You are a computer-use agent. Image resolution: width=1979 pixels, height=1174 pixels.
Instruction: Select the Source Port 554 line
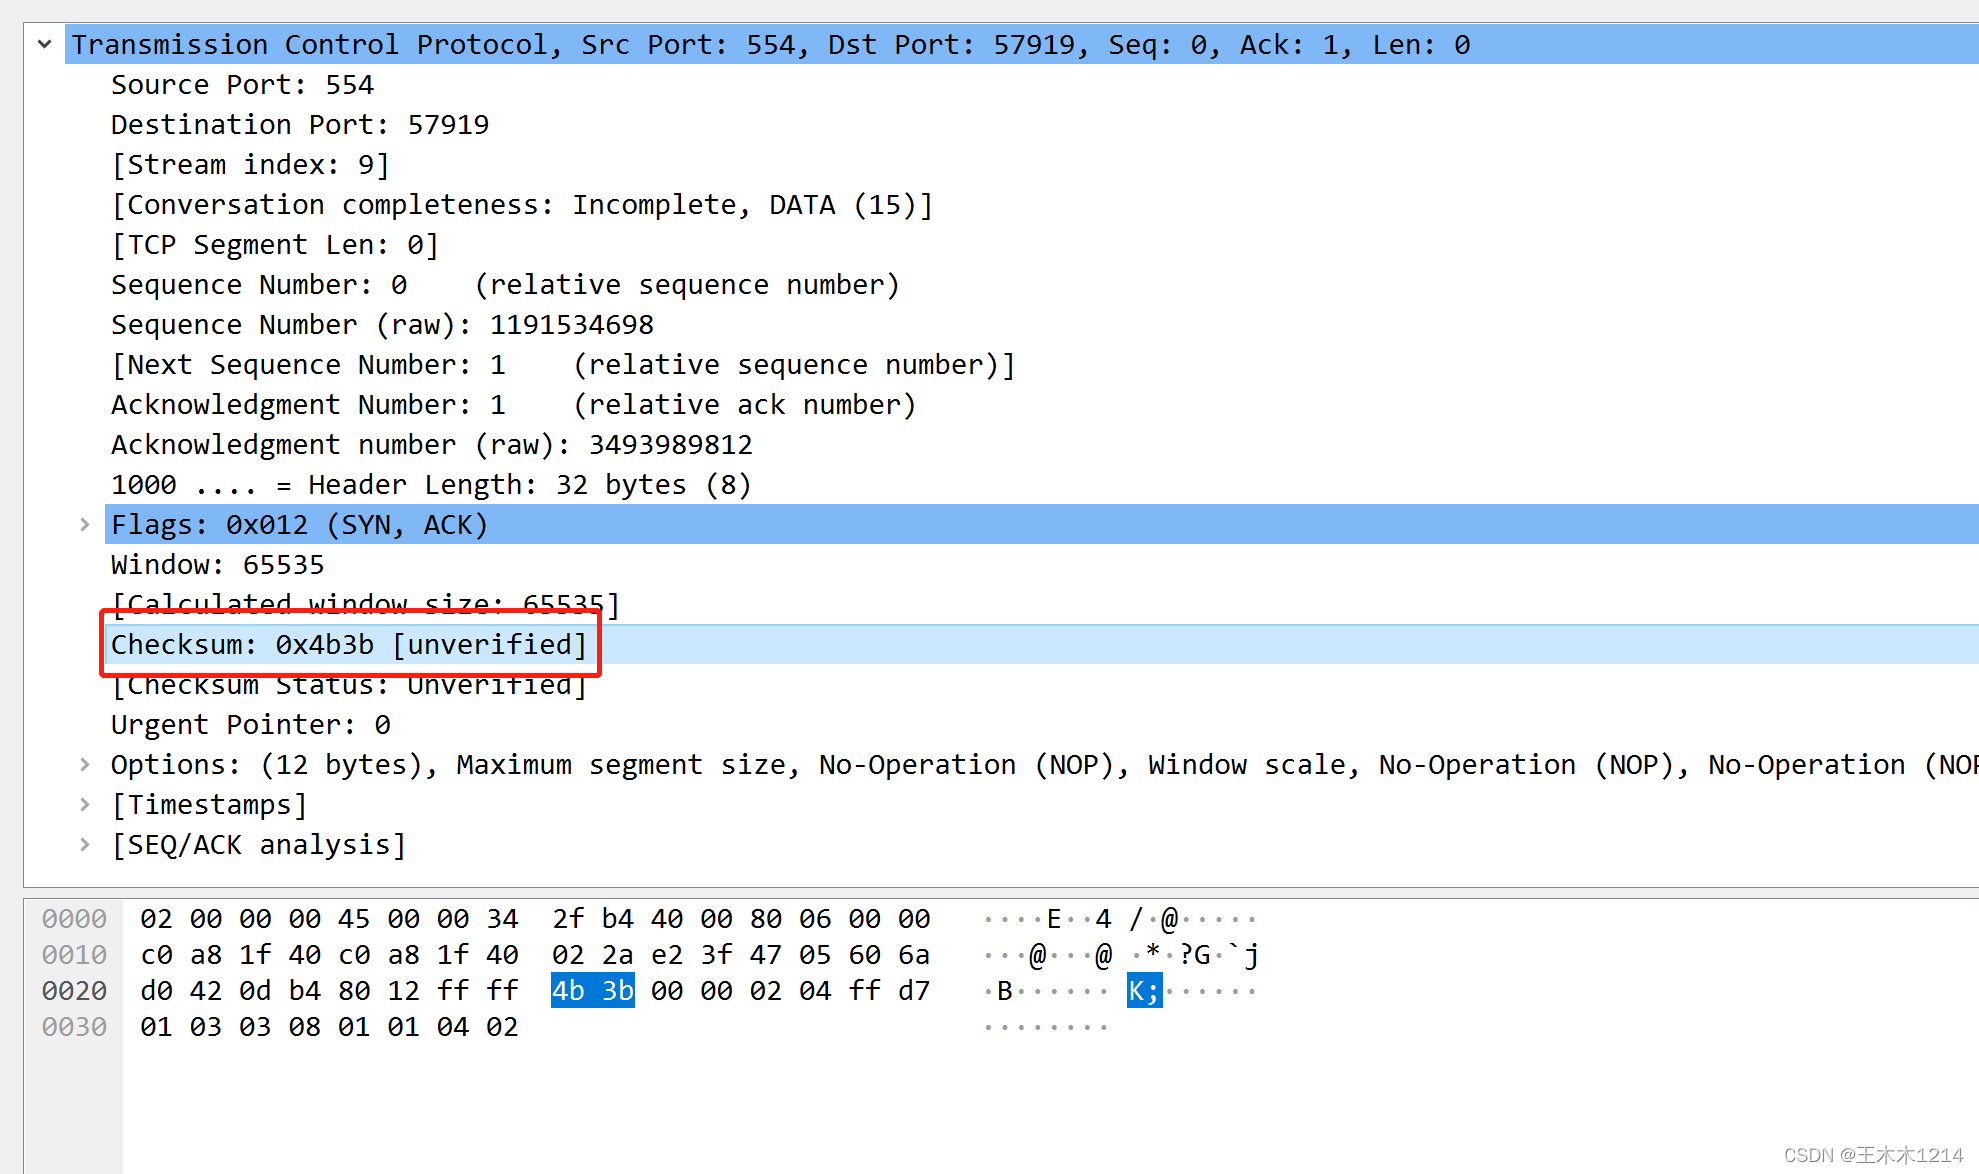coord(242,85)
